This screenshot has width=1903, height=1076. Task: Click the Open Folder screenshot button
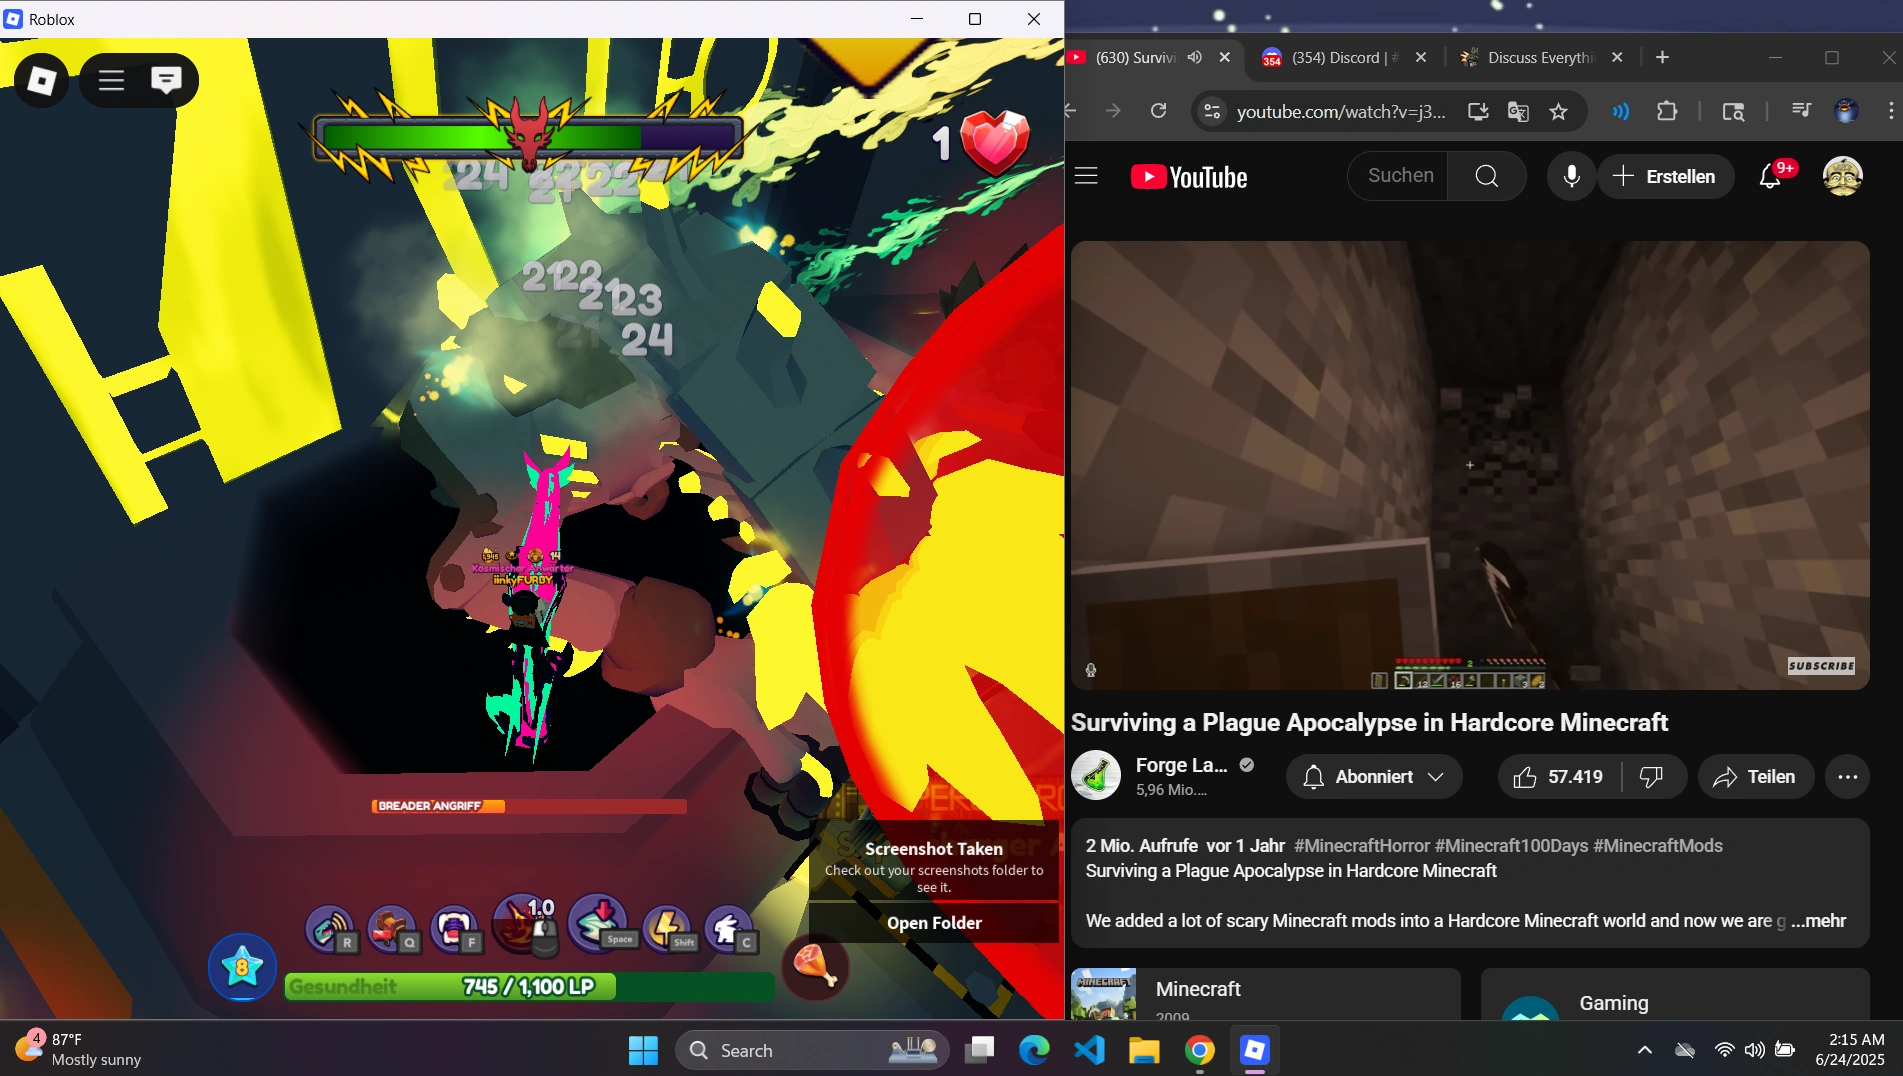[932, 922]
